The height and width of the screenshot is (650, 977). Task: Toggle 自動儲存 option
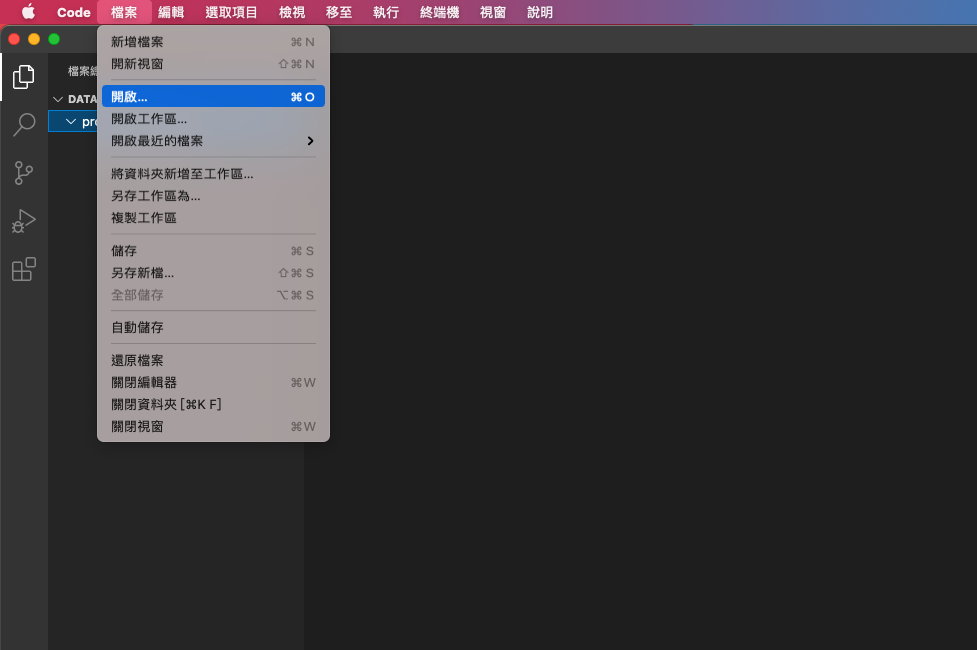pos(213,327)
